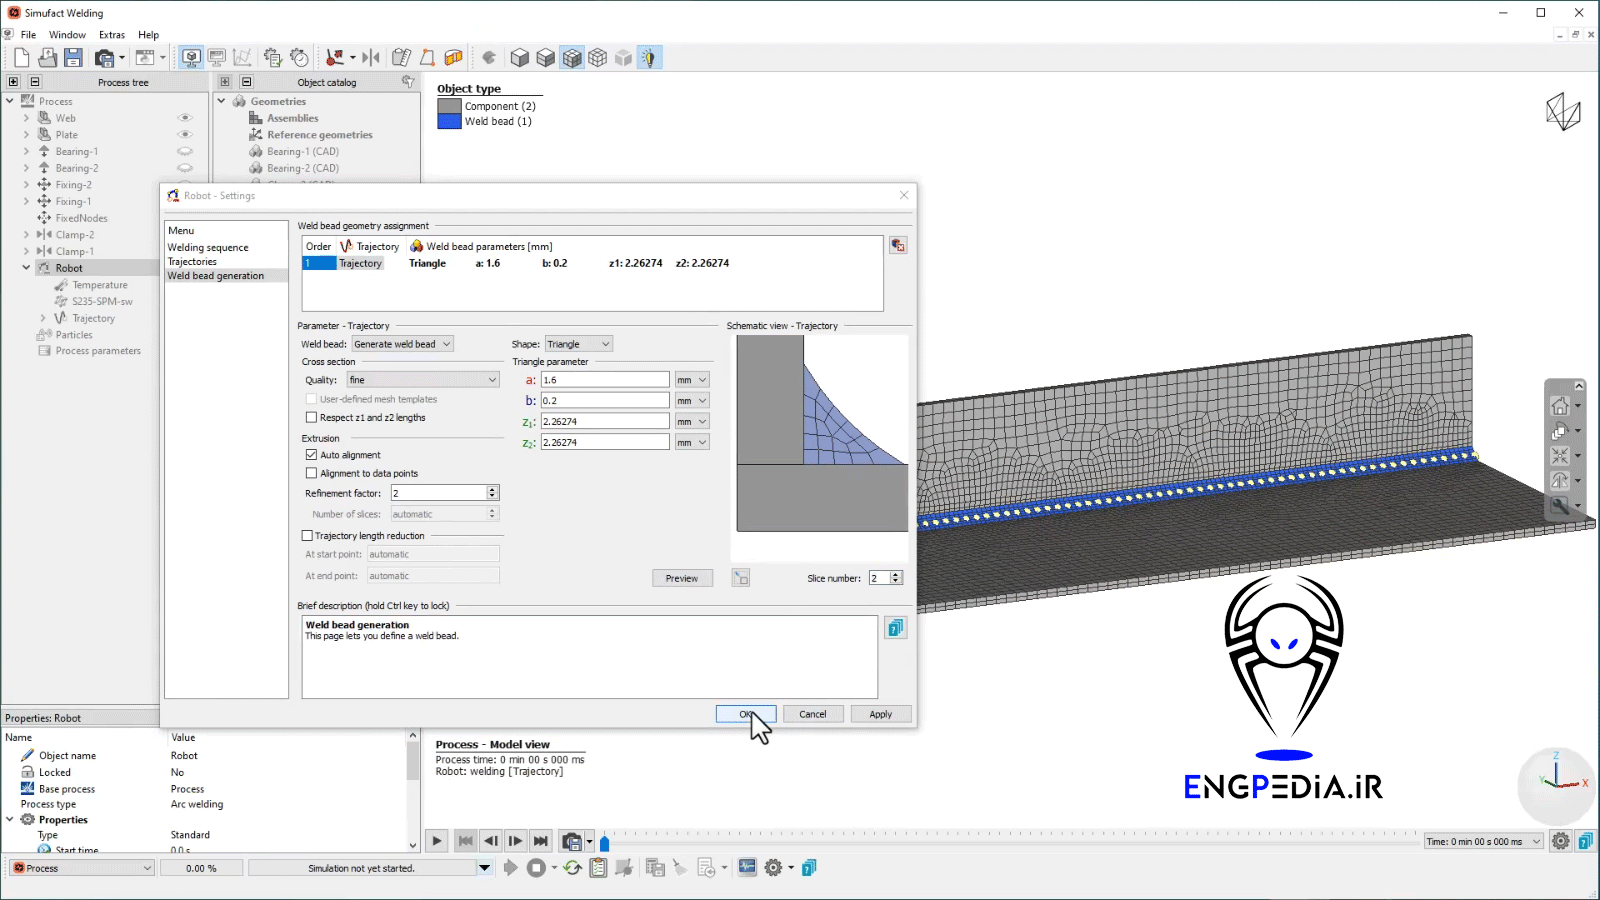This screenshot has height=900, width=1600.
Task: Click the orange clipping section icon
Action: tap(453, 58)
